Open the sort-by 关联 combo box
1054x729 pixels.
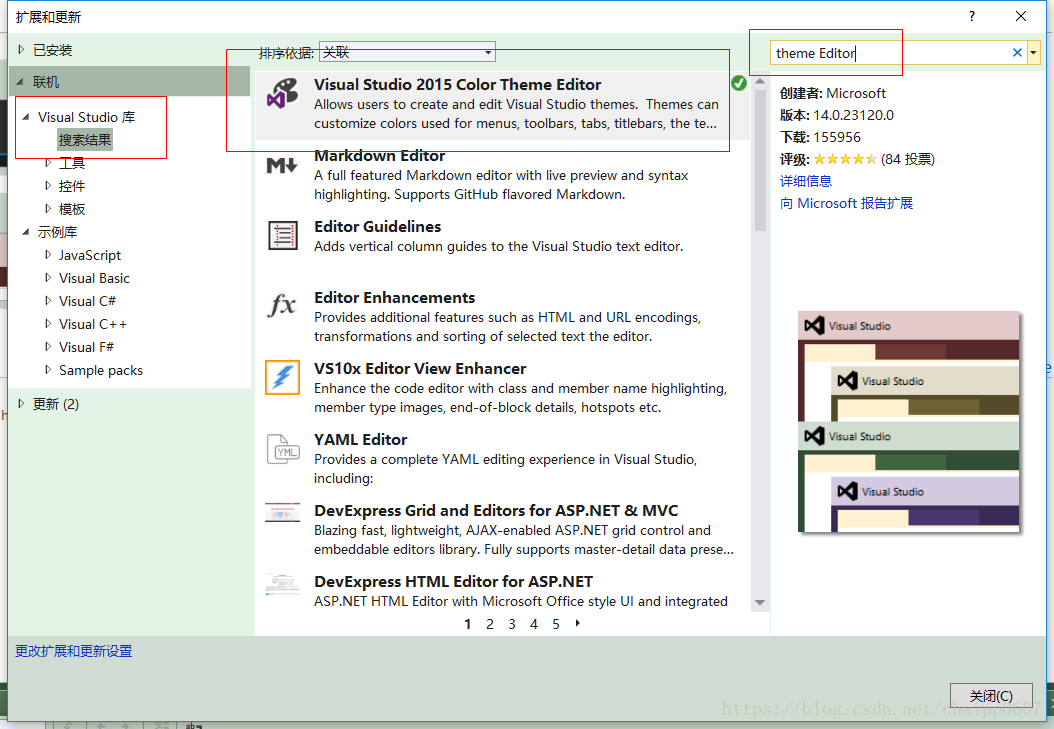pos(407,52)
